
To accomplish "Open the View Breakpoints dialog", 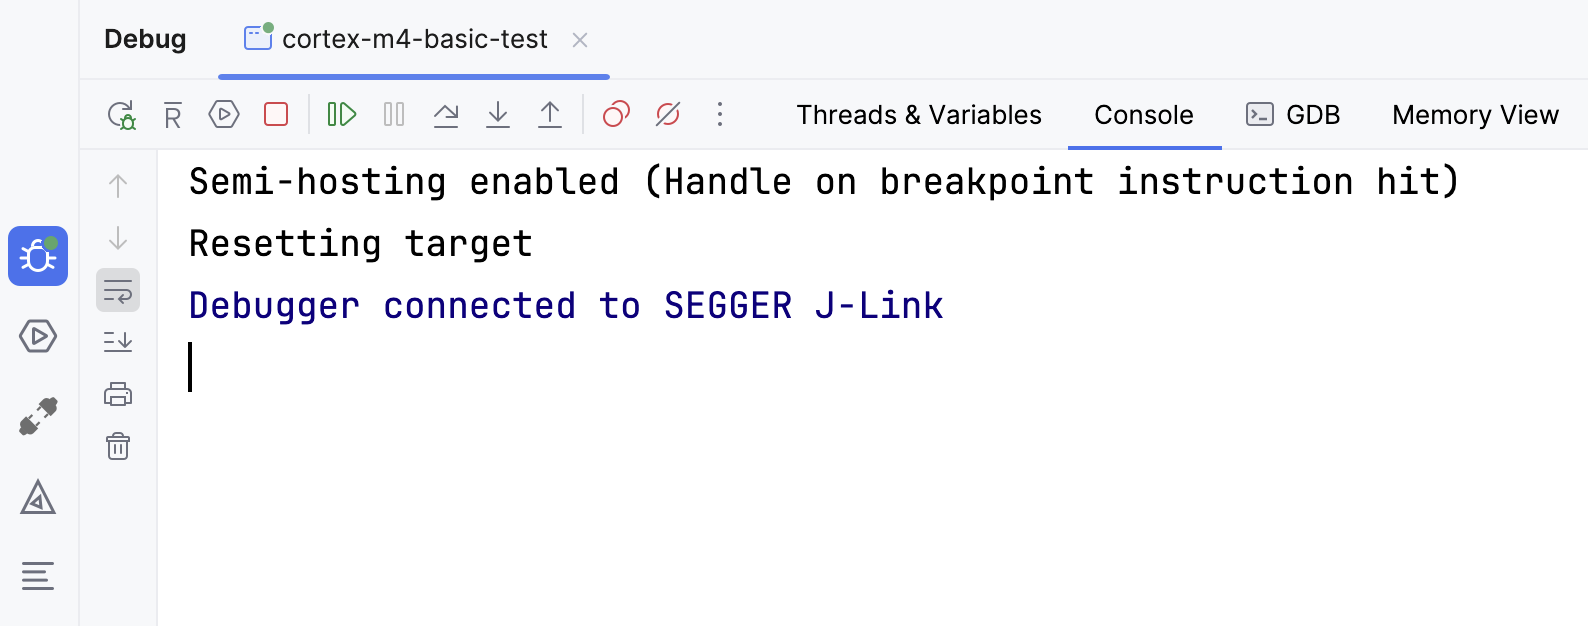I will pyautogui.click(x=616, y=114).
